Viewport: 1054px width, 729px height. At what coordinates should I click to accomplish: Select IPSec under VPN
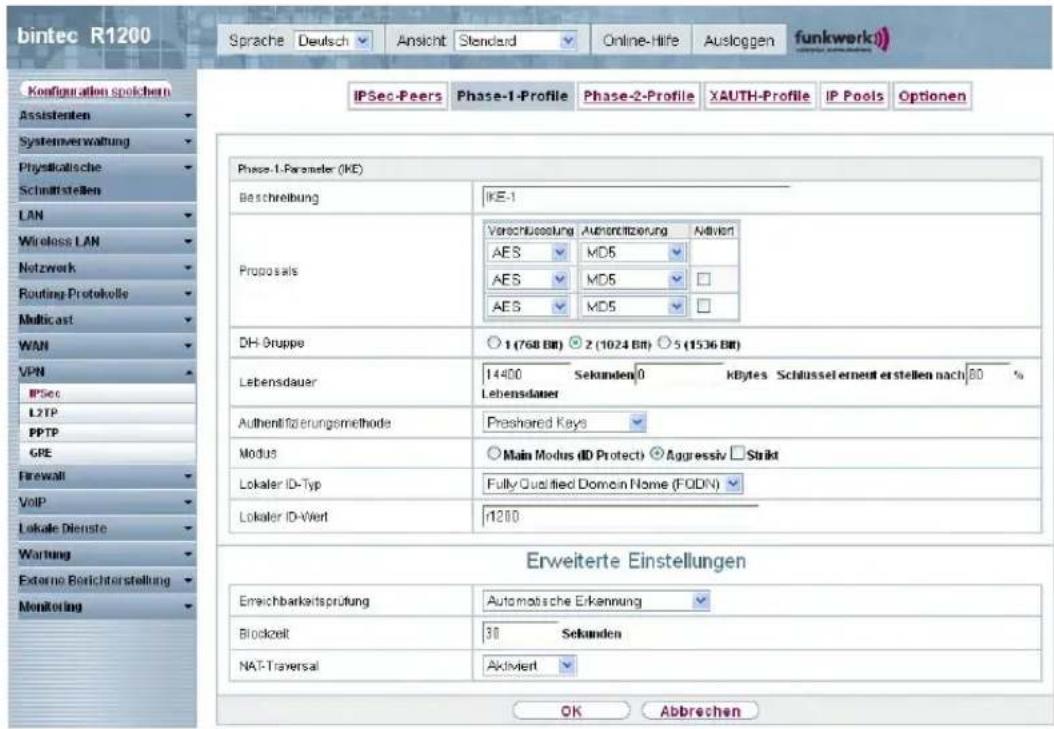[x=108, y=393]
